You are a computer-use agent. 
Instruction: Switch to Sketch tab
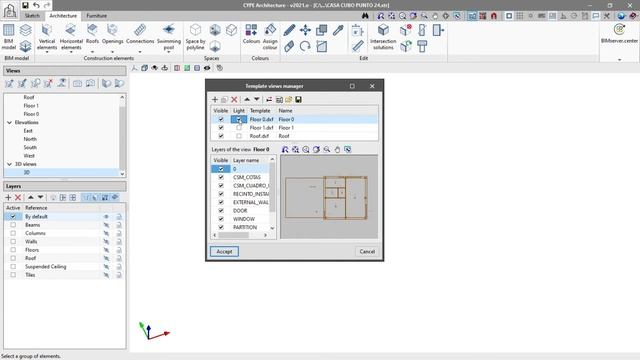coord(32,16)
